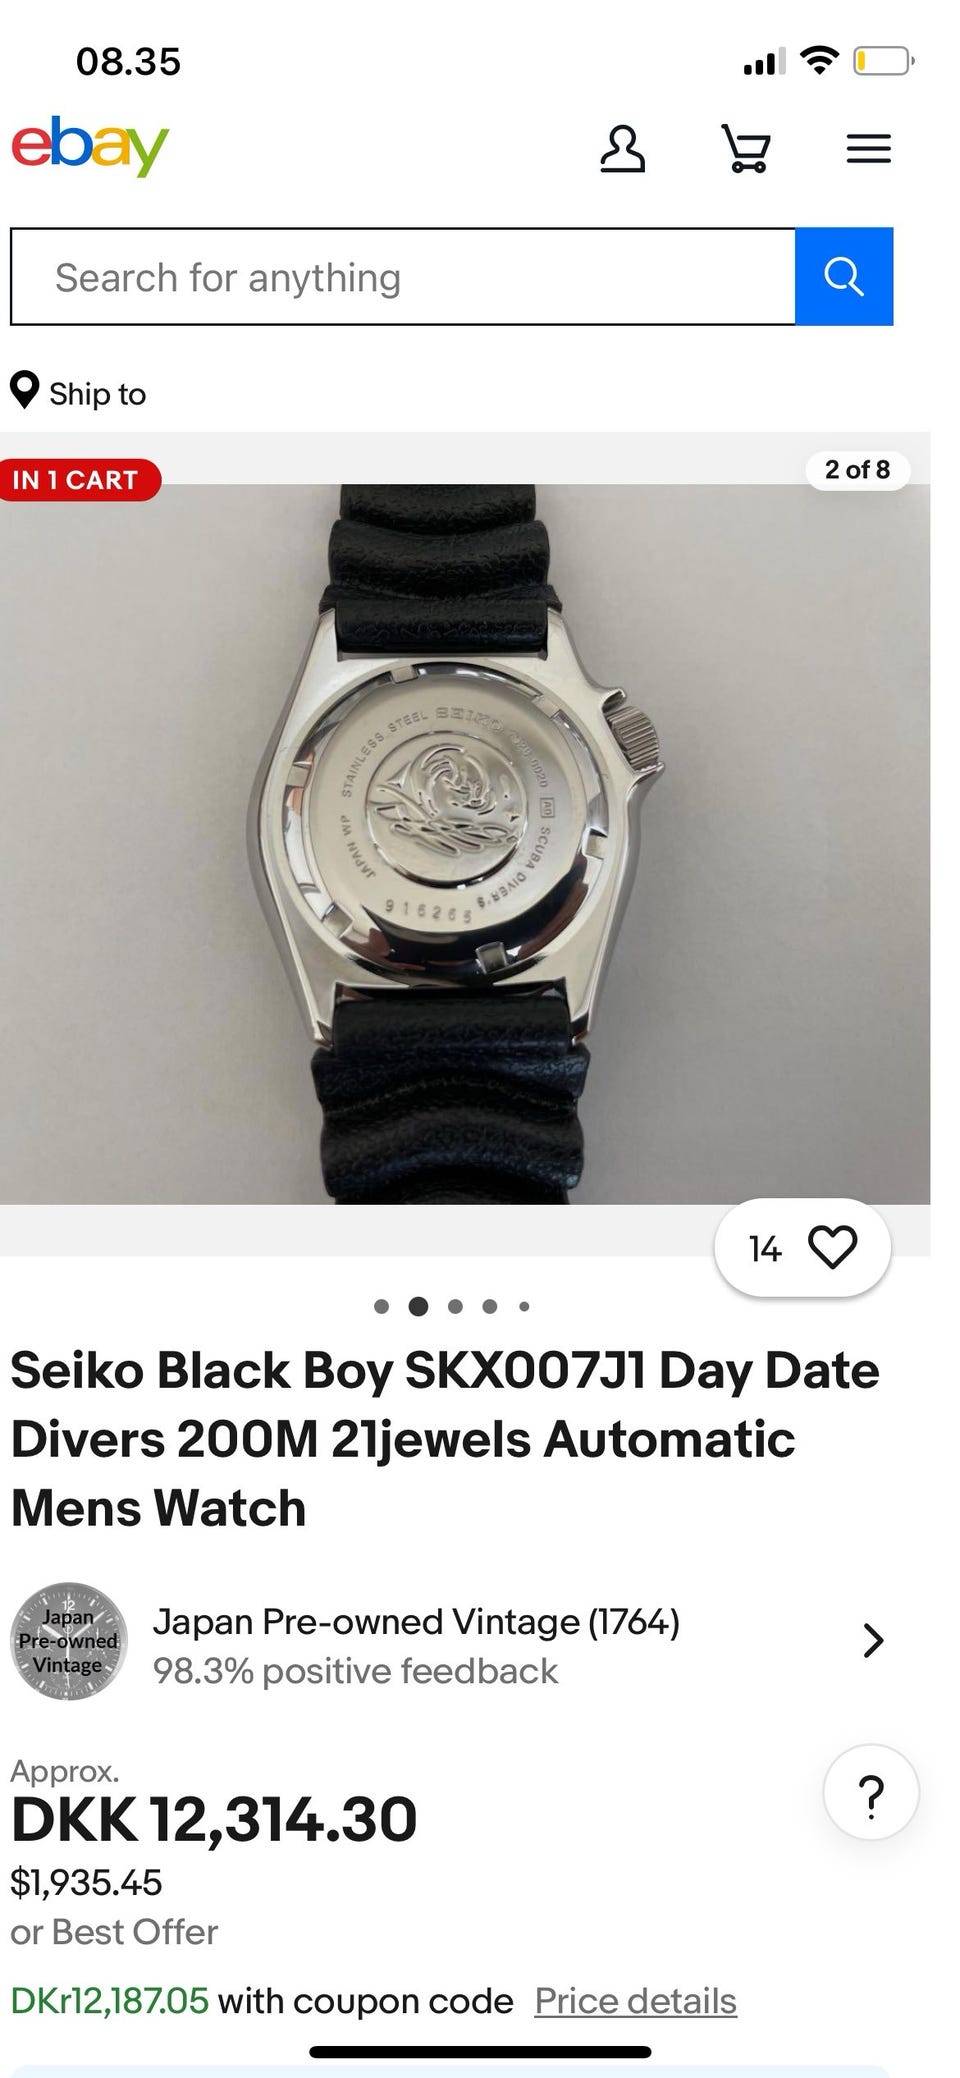Open the hamburger menu
This screenshot has height=2078, width=960.
click(x=869, y=149)
